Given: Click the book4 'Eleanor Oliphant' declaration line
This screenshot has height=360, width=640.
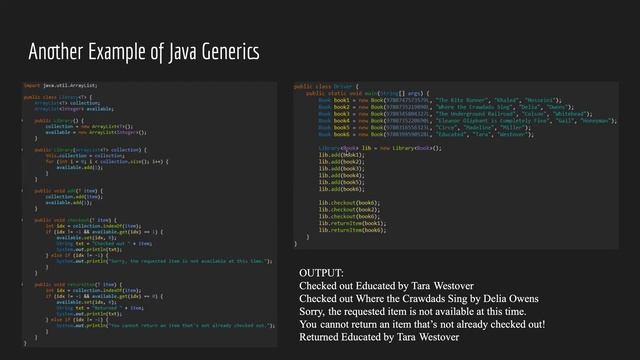Looking at the screenshot, I should pos(467,121).
